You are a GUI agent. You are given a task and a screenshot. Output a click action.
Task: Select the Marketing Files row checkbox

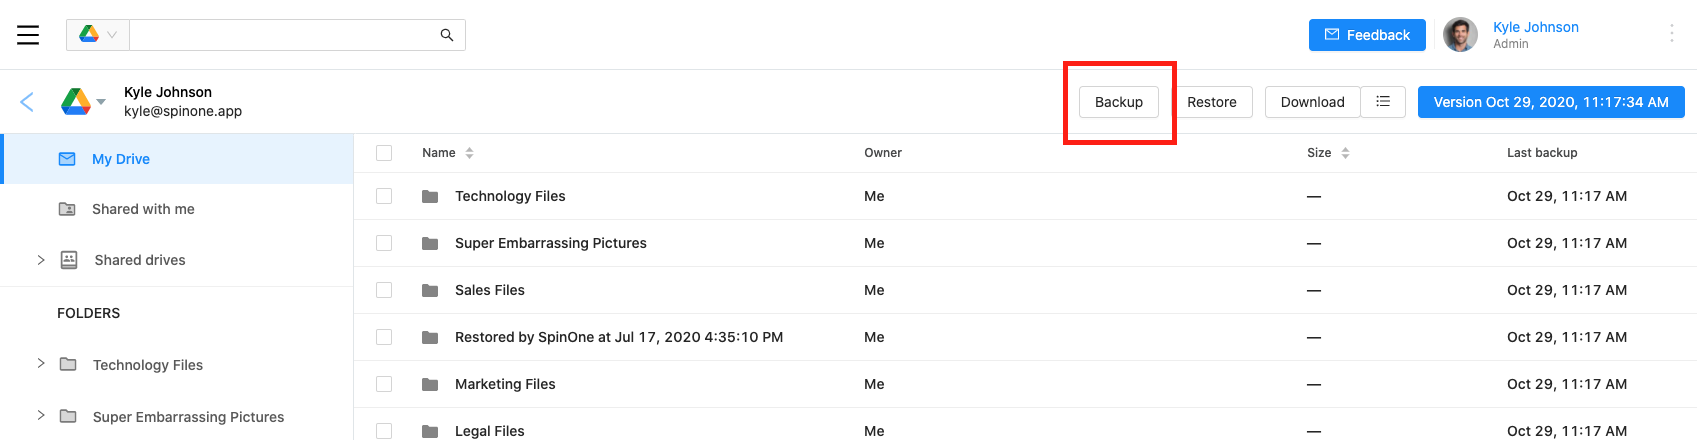coord(384,384)
